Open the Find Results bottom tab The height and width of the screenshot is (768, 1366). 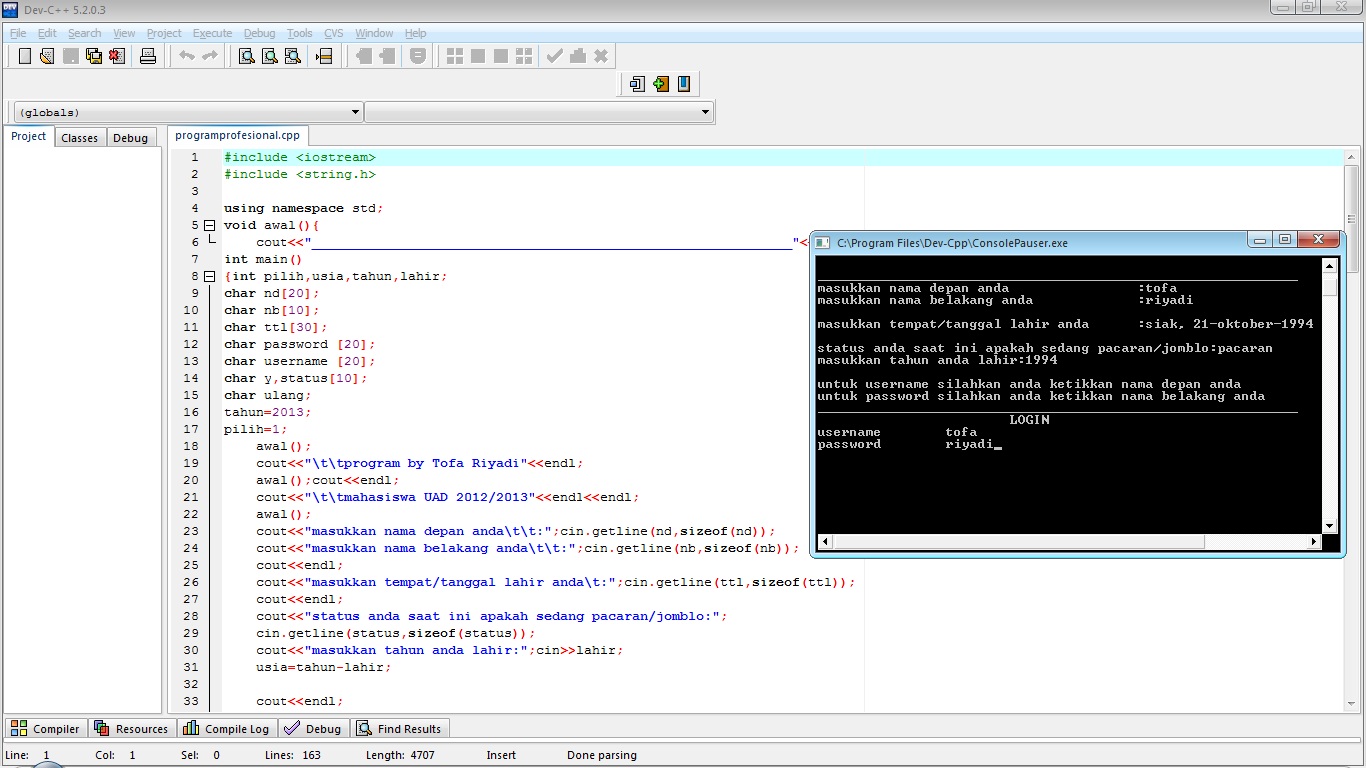click(x=400, y=728)
